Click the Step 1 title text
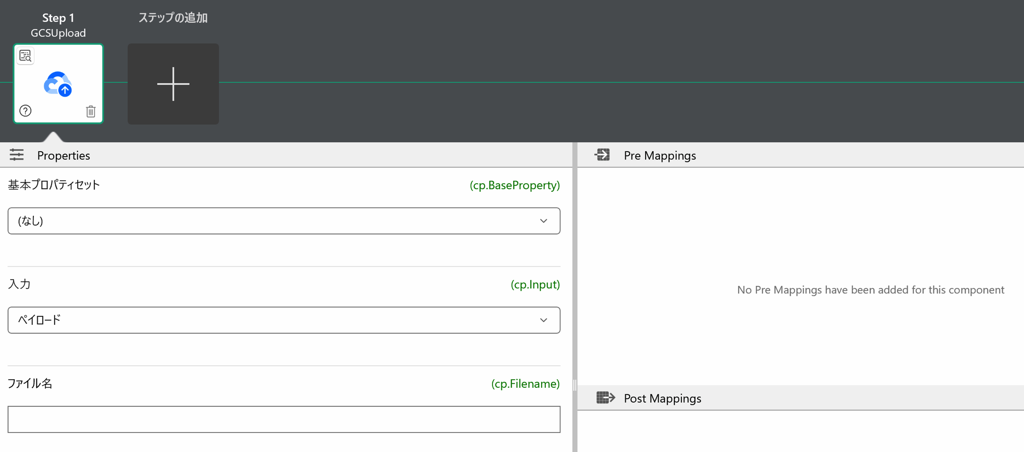This screenshot has height=452, width=1024. [x=58, y=18]
